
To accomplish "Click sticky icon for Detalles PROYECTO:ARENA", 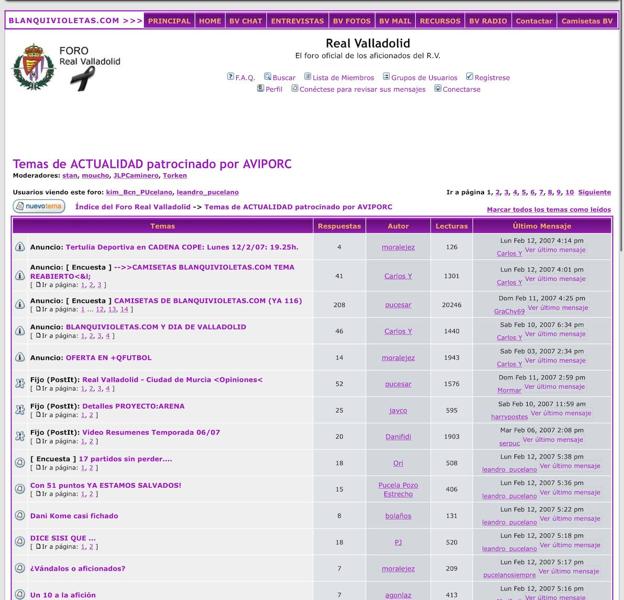I will 20,410.
